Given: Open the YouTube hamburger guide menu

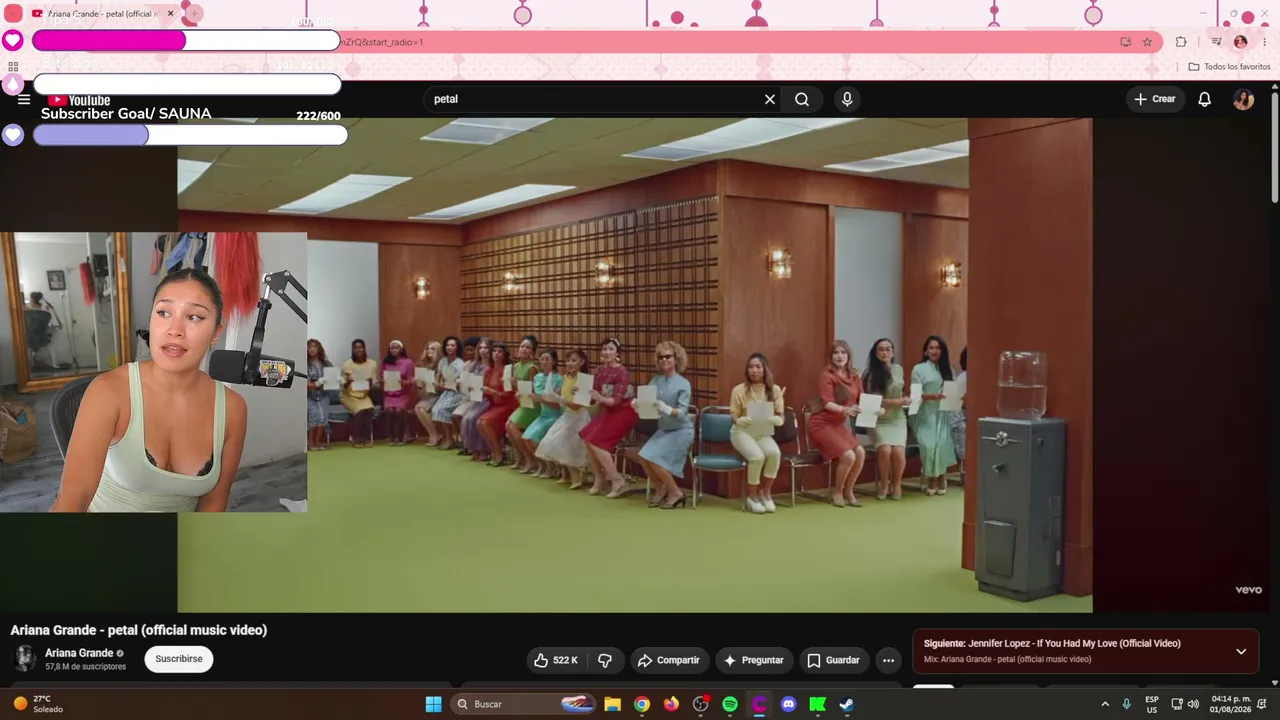Looking at the screenshot, I should coord(24,100).
